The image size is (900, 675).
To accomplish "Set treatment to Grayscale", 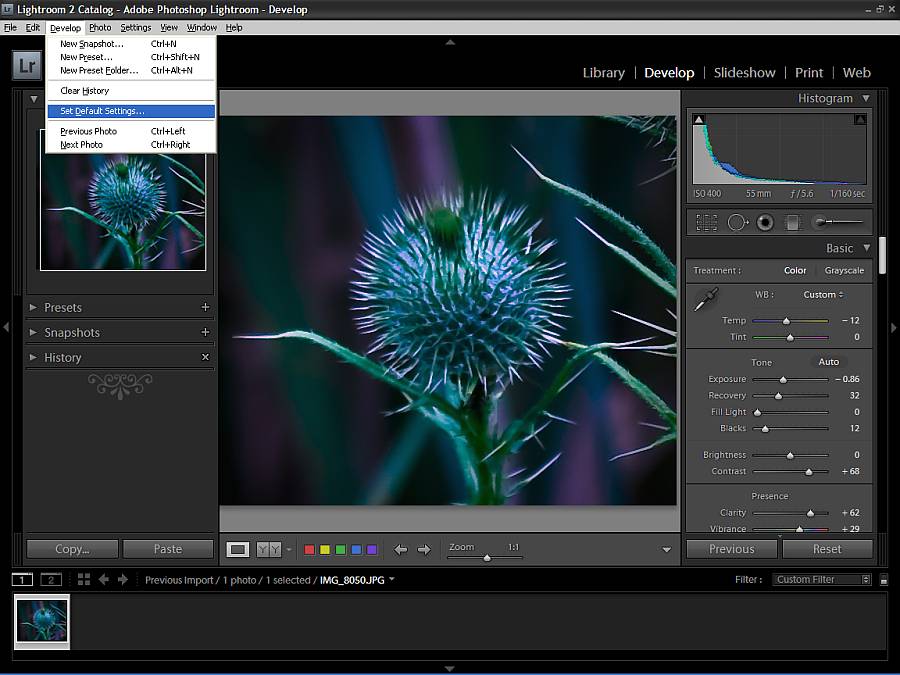I will (x=844, y=270).
